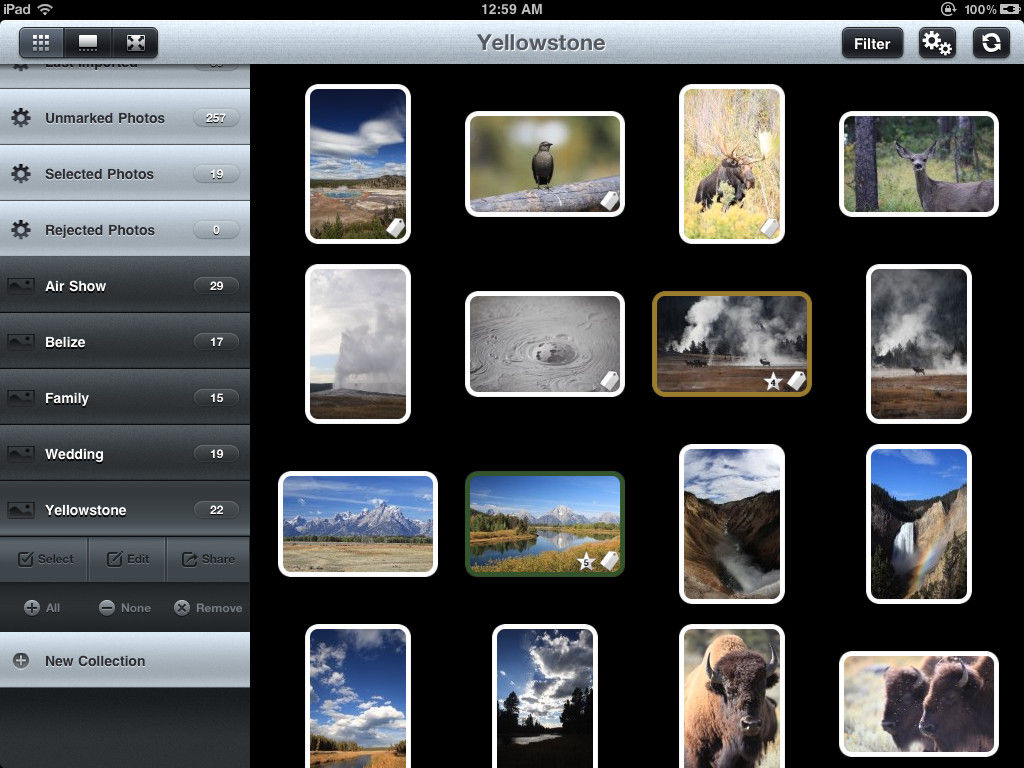This screenshot has height=768, width=1024.
Task: Open the dark tree silhouette clouds photo
Action: [545, 697]
